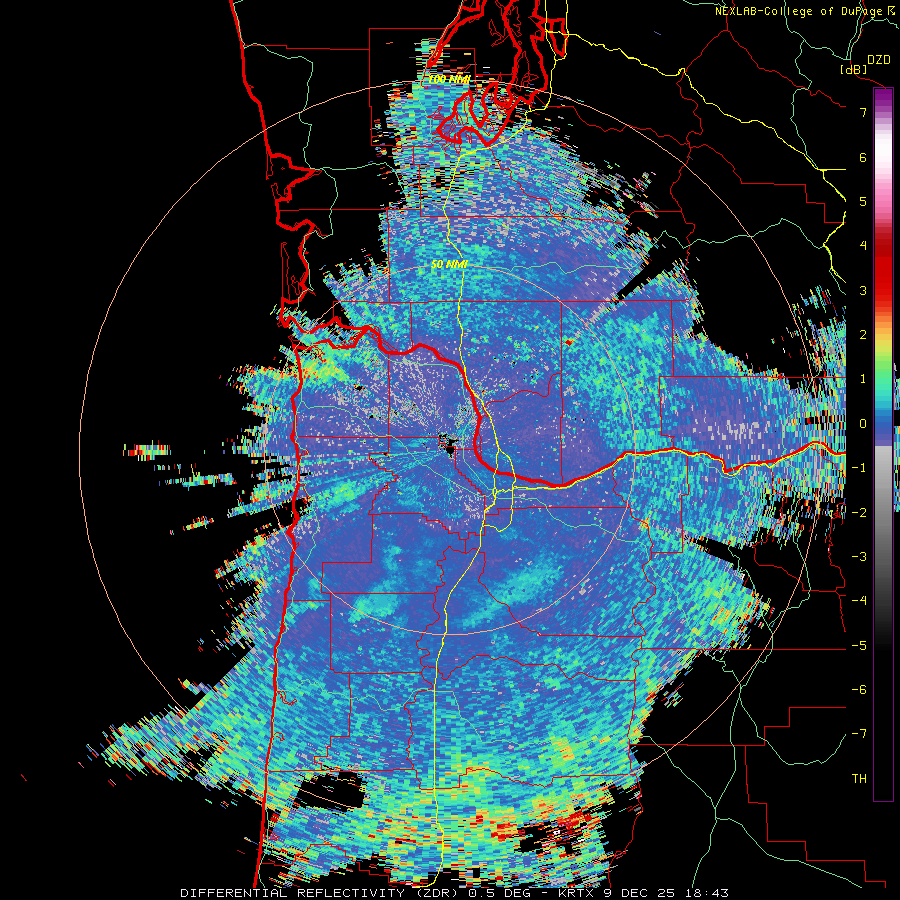Click the green segment of color bar
This screenshot has height=900, width=900.
[883, 370]
